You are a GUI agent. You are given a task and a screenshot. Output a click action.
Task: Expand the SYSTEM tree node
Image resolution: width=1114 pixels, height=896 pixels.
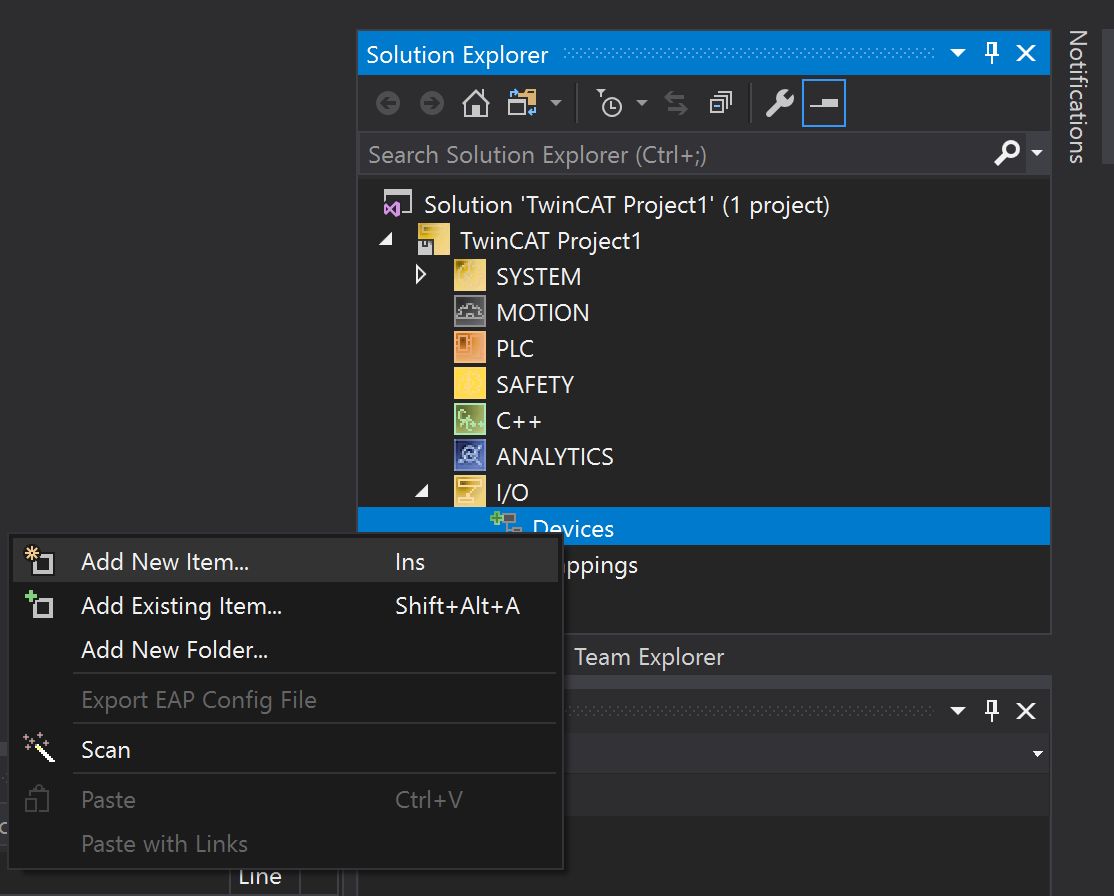pyautogui.click(x=421, y=274)
